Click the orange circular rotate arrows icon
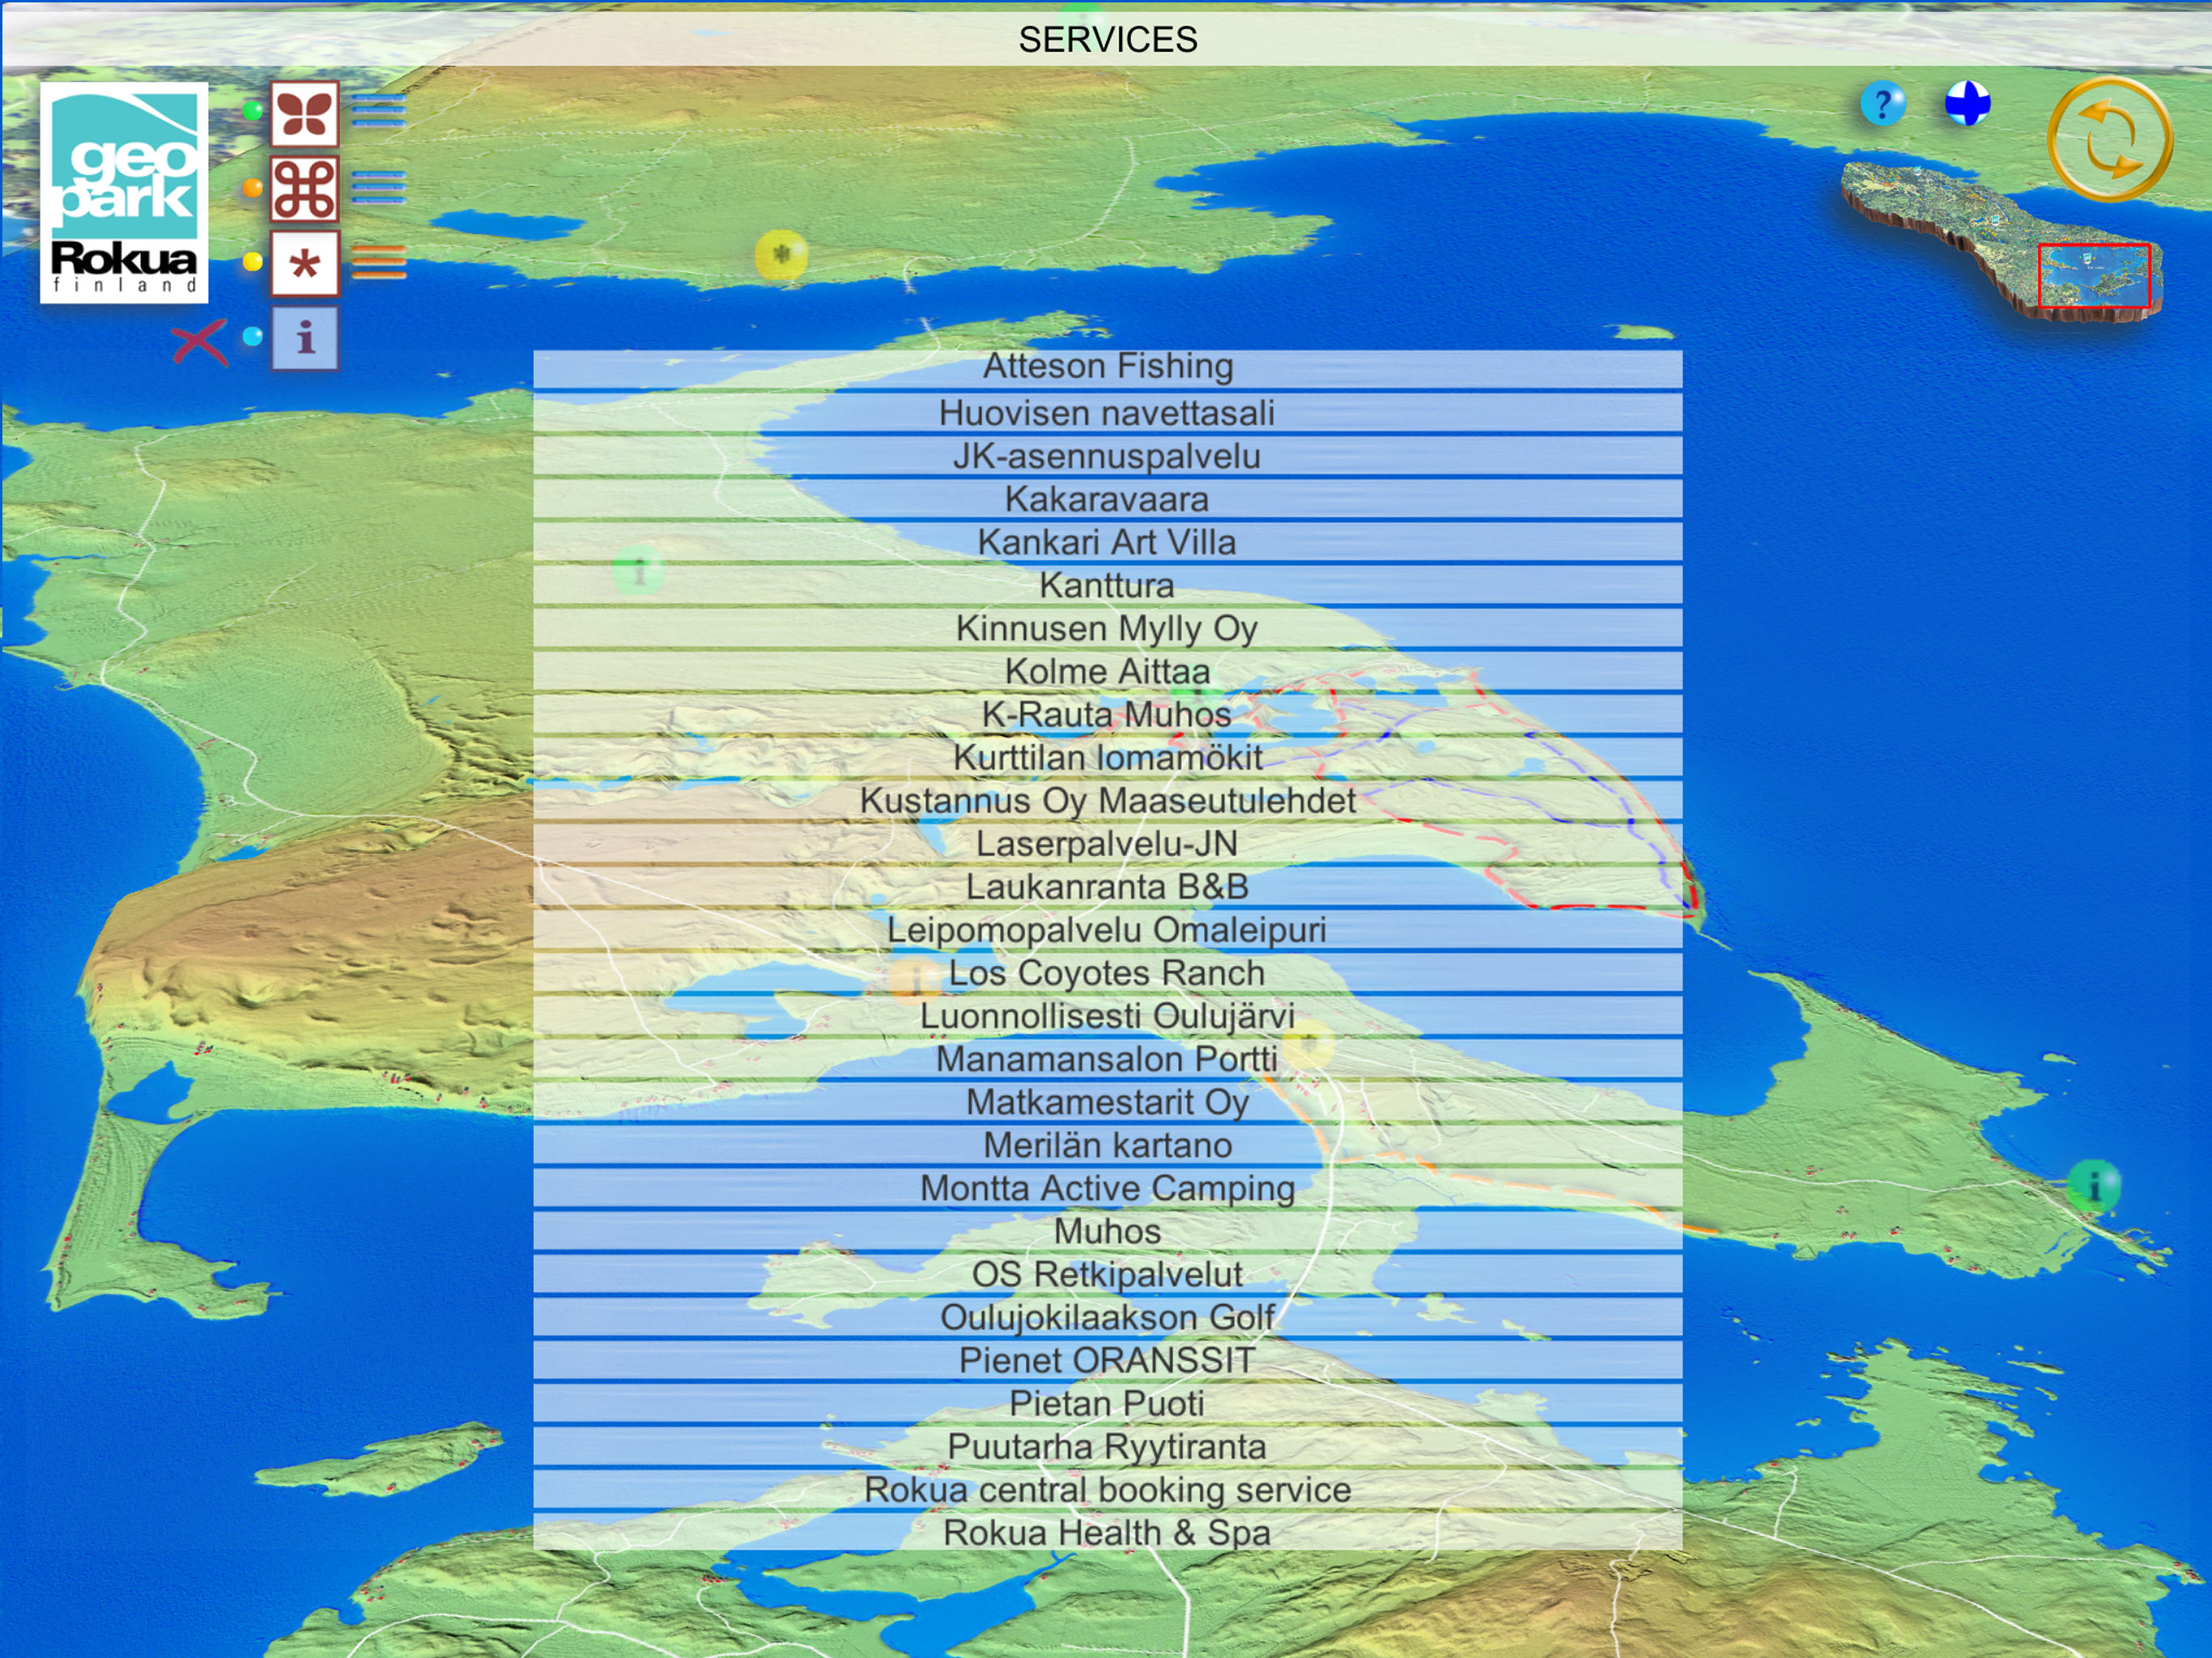The image size is (2212, 1658). pos(2109,139)
